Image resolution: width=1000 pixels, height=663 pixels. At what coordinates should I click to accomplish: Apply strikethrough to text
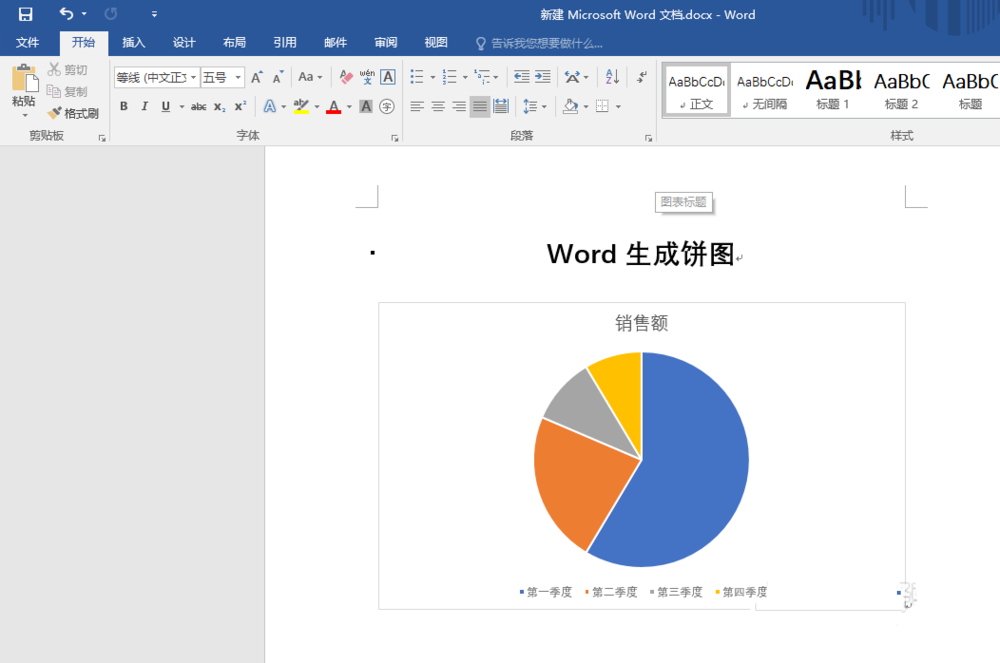point(199,106)
